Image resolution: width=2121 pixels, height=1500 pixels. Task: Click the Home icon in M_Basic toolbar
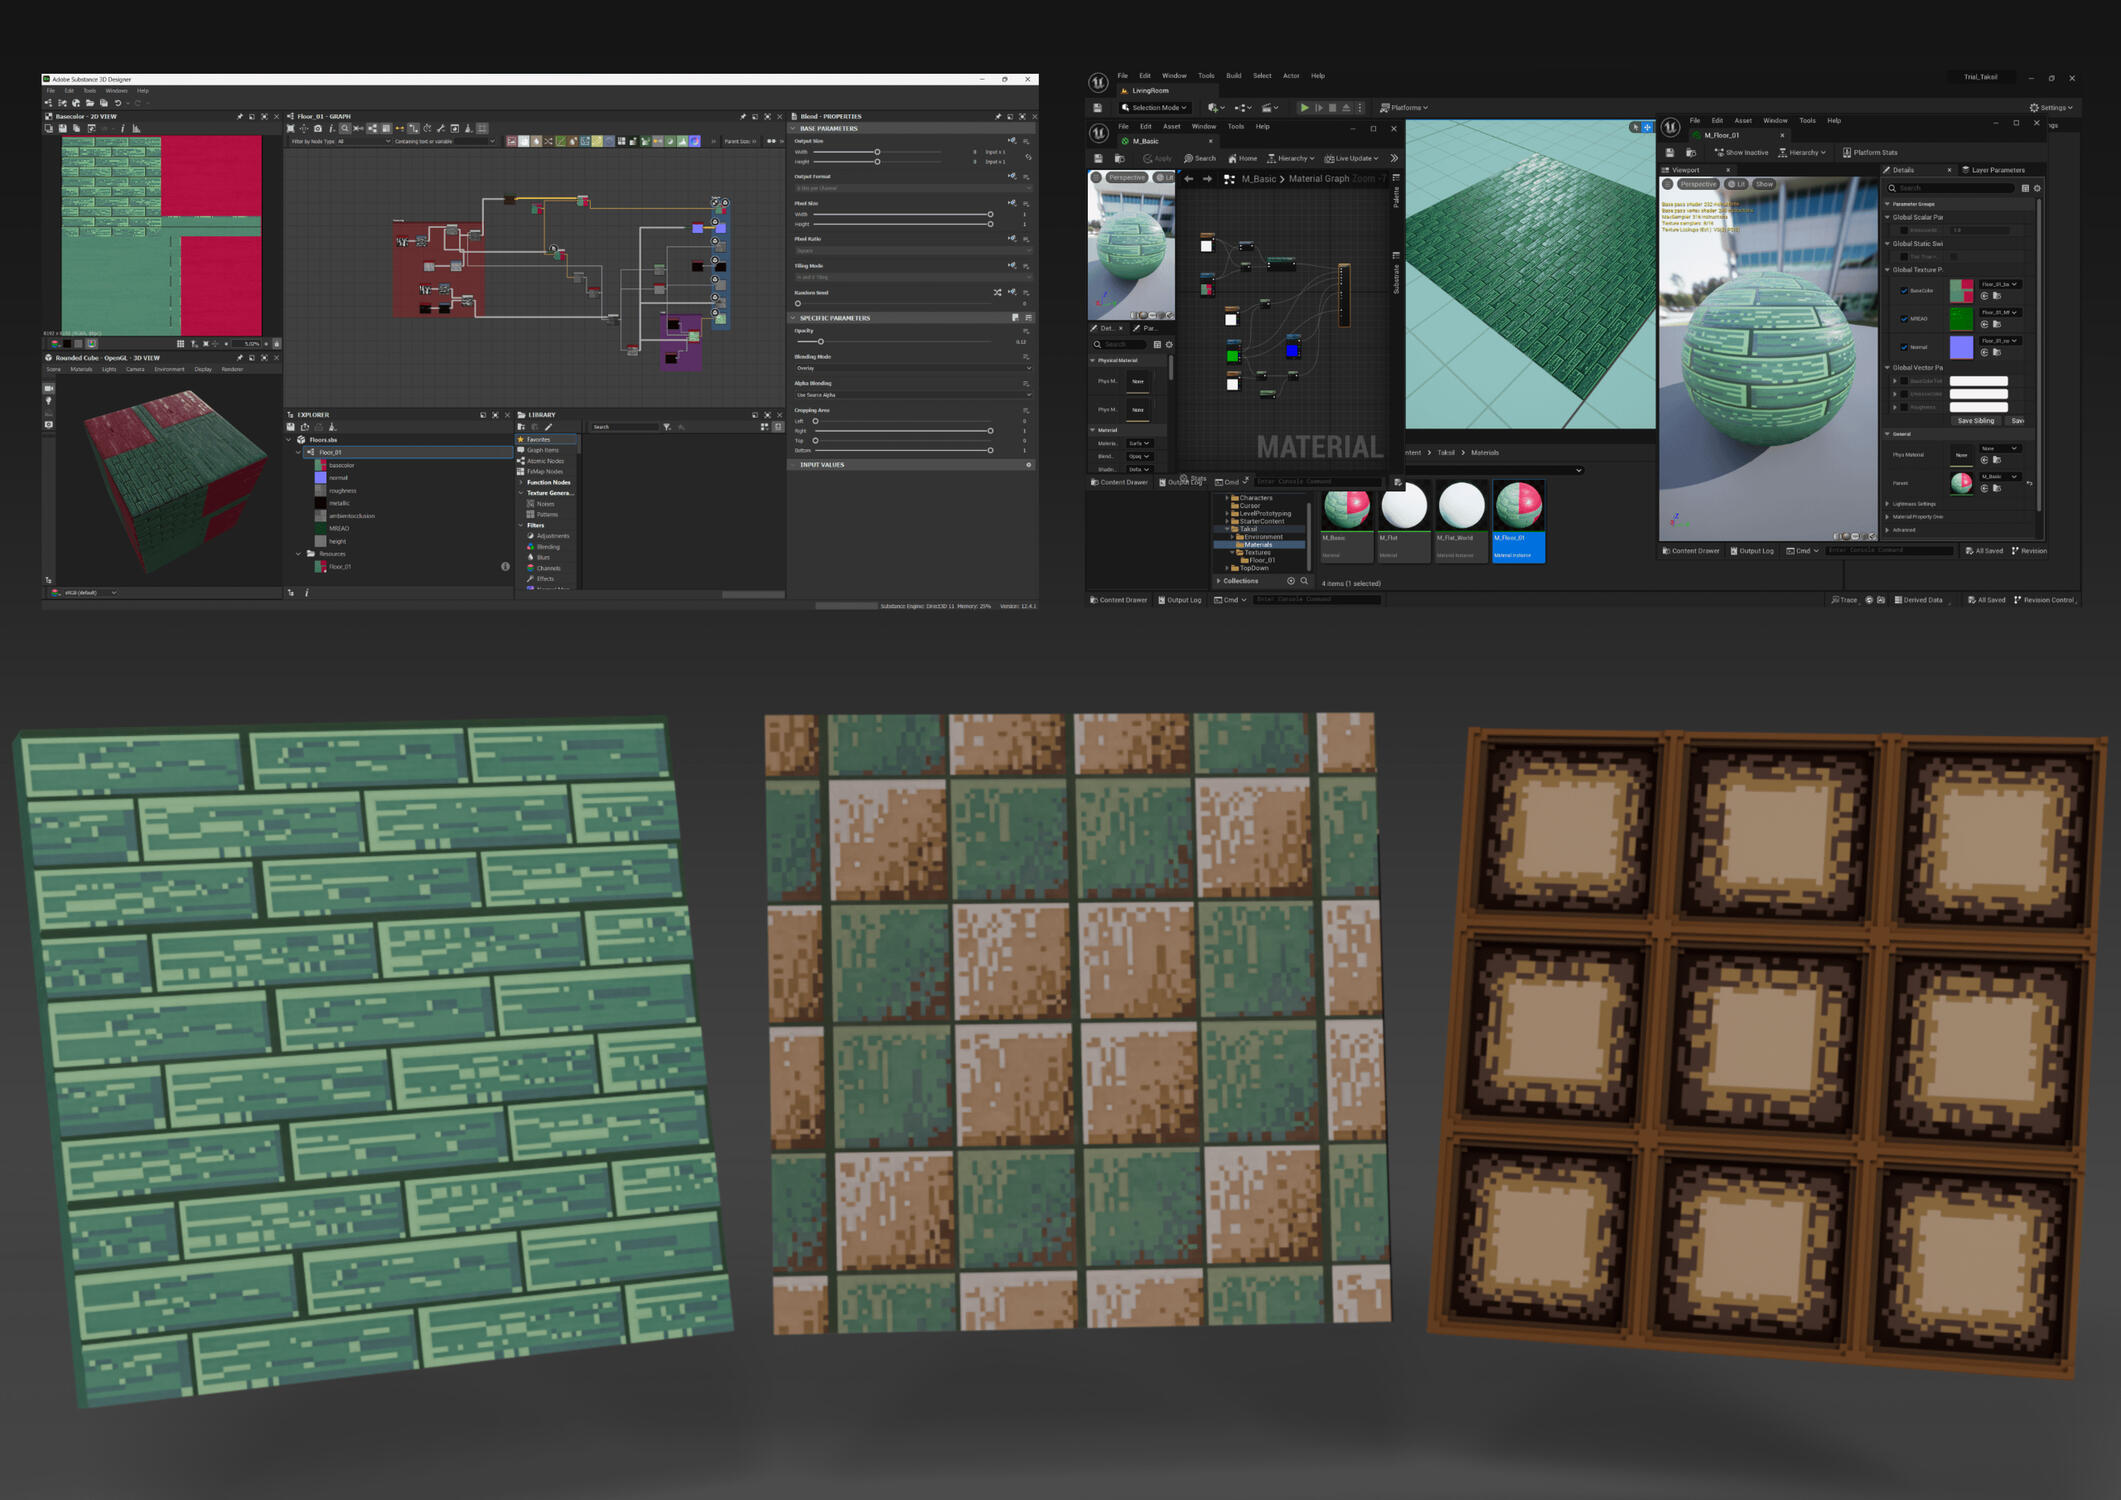click(x=1233, y=158)
